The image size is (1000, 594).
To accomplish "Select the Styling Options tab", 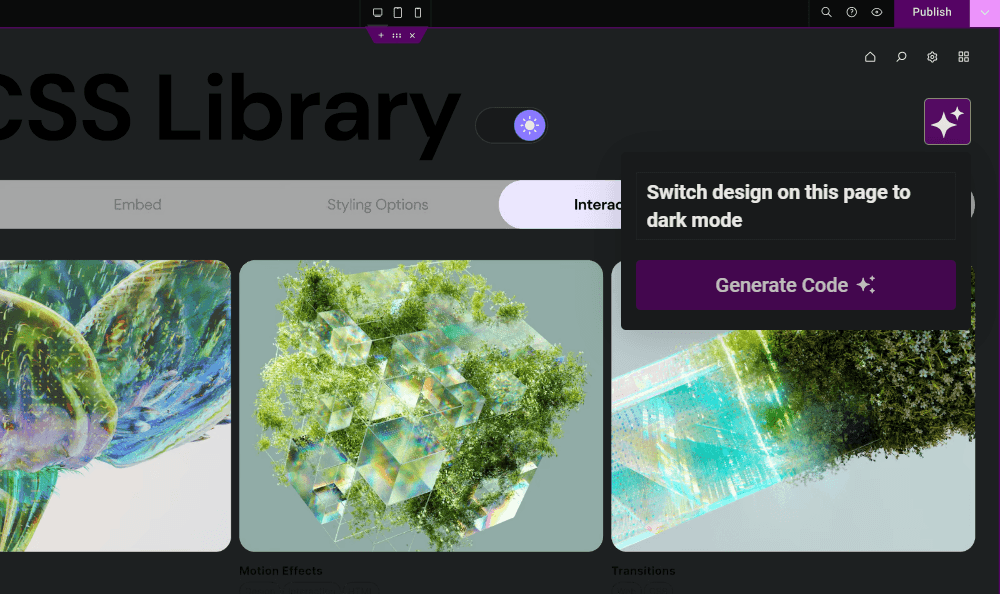I will point(378,204).
